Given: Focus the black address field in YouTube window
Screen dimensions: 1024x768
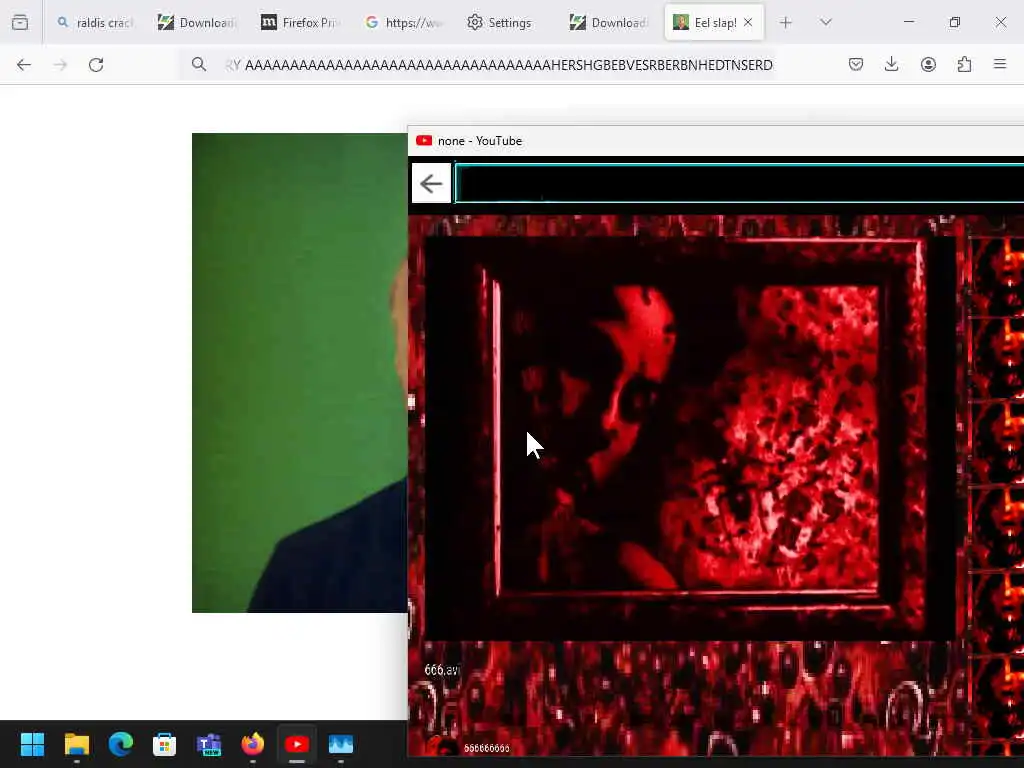Looking at the screenshot, I should [739, 184].
